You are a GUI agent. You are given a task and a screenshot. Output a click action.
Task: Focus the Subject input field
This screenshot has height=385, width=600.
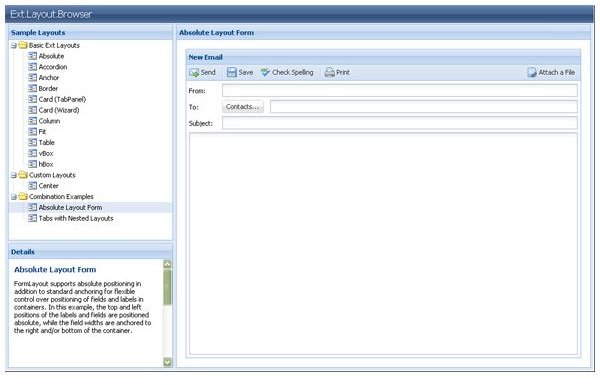399,123
